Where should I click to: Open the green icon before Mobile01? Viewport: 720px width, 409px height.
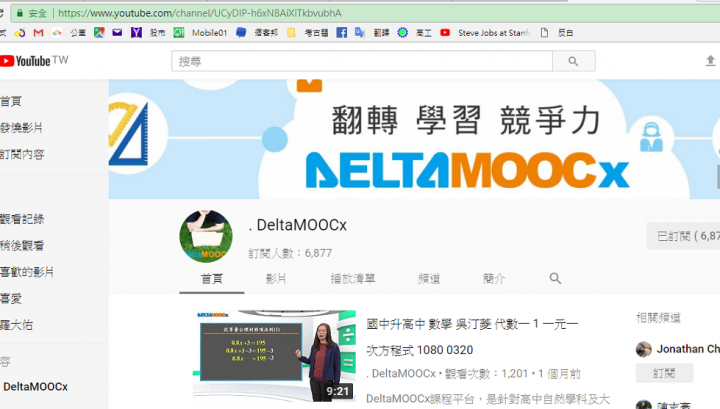(179, 33)
